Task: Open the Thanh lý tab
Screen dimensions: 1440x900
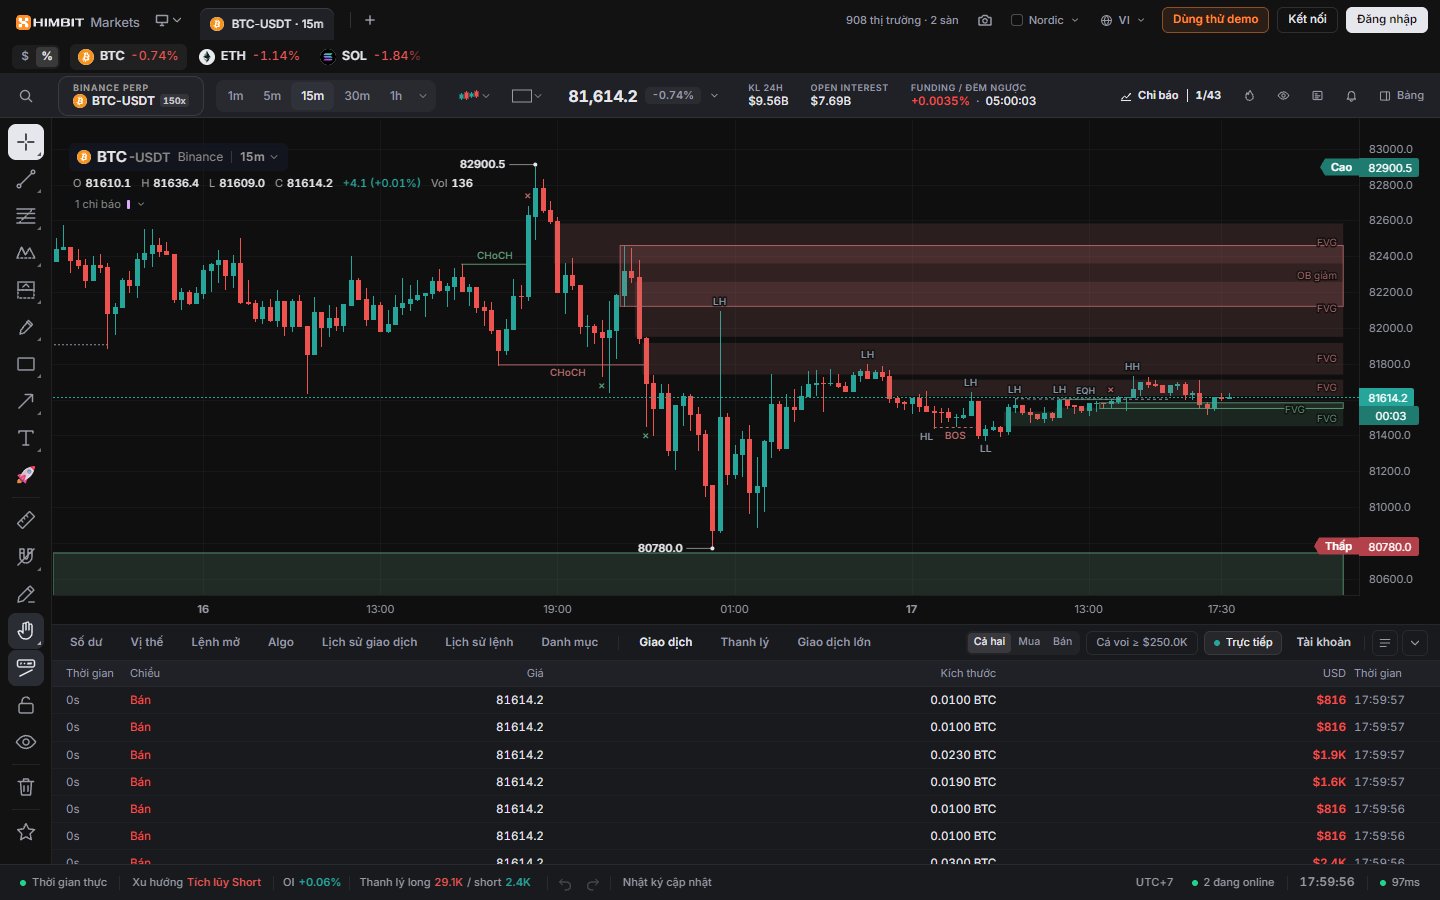Action: point(745,642)
